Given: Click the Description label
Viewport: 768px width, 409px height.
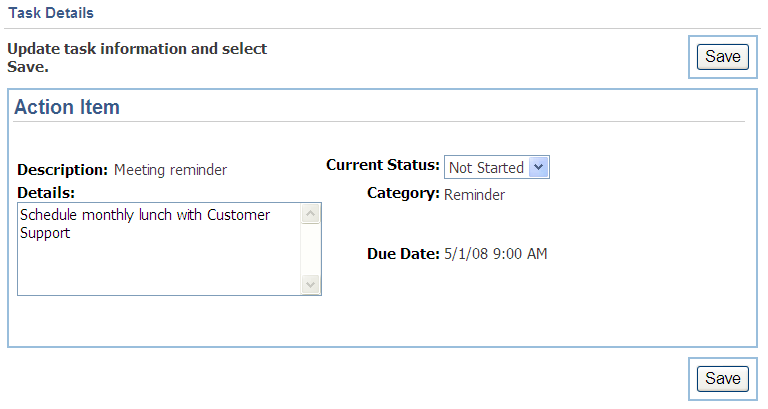Looking at the screenshot, I should (62, 170).
